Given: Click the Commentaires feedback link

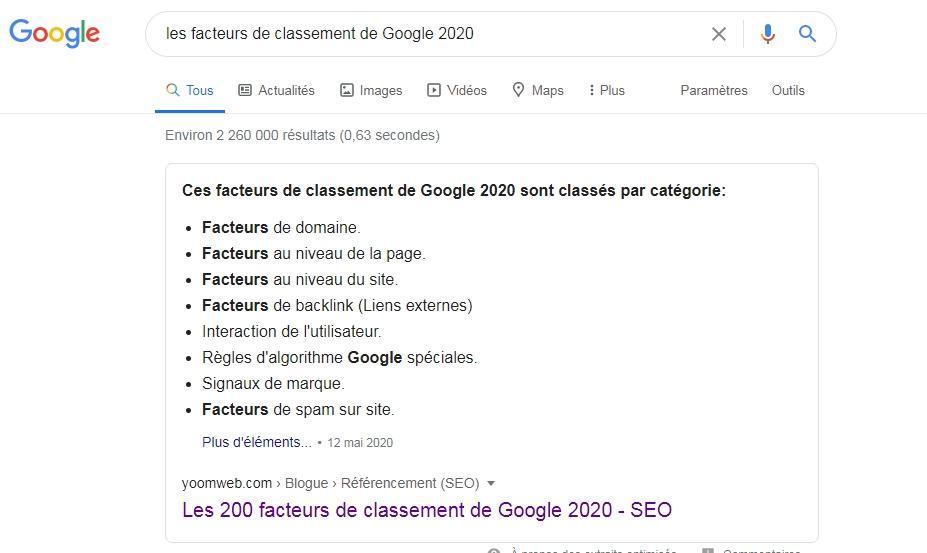Looking at the screenshot, I should click(x=760, y=550).
